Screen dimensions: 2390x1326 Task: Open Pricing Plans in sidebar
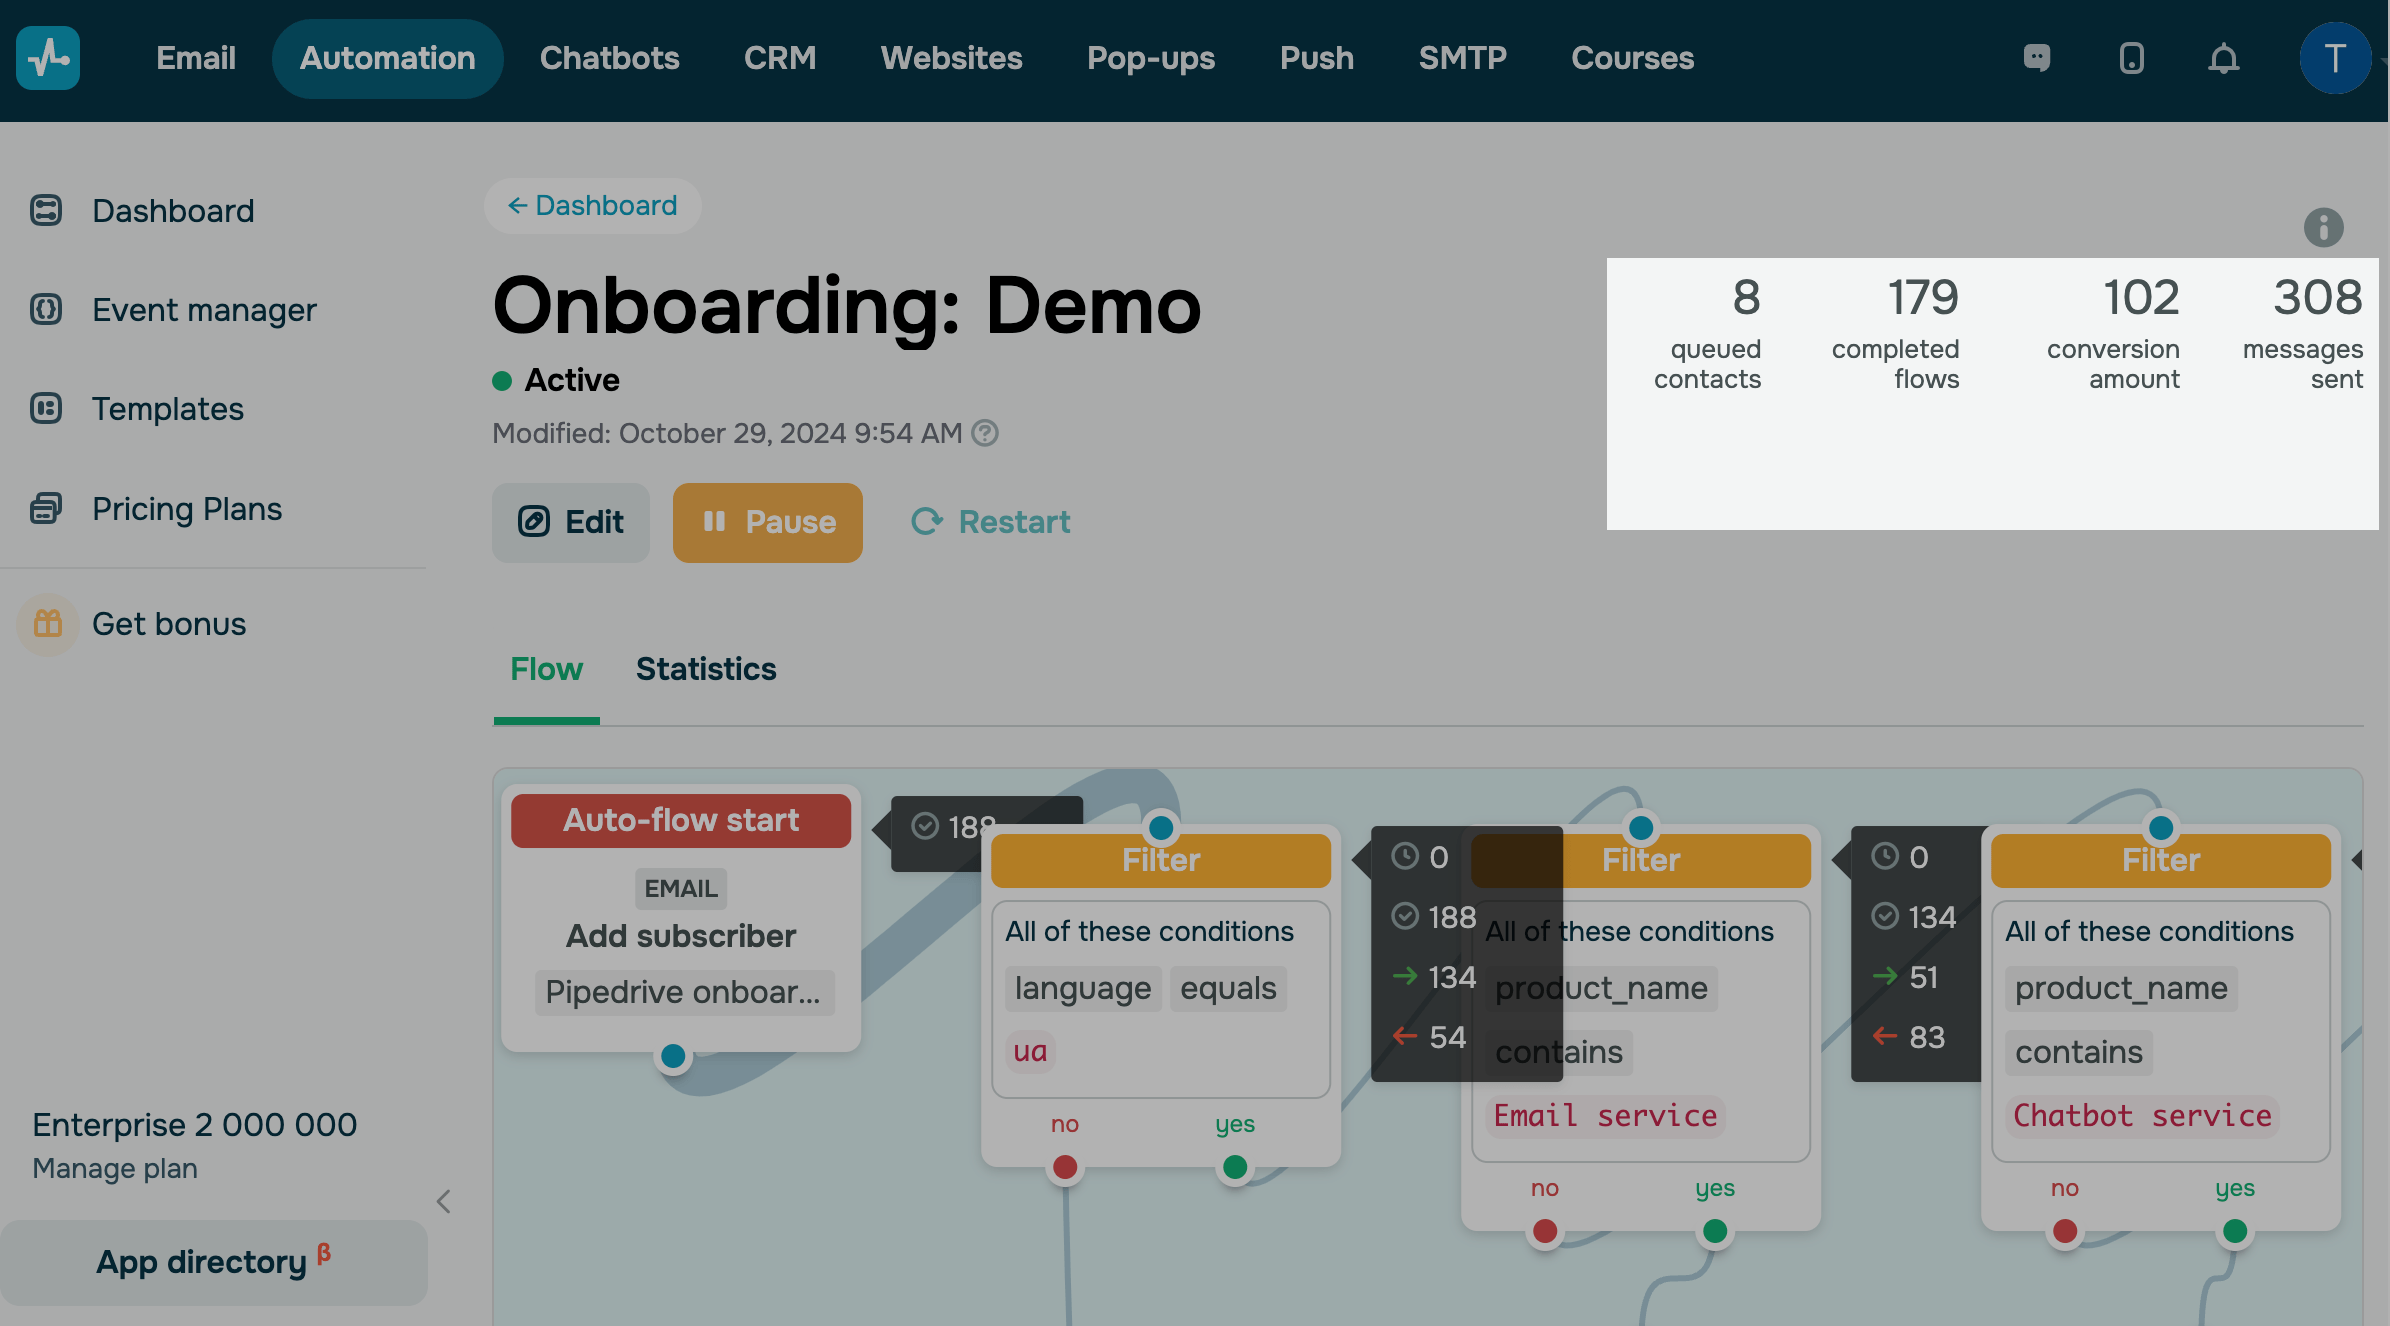[x=187, y=509]
